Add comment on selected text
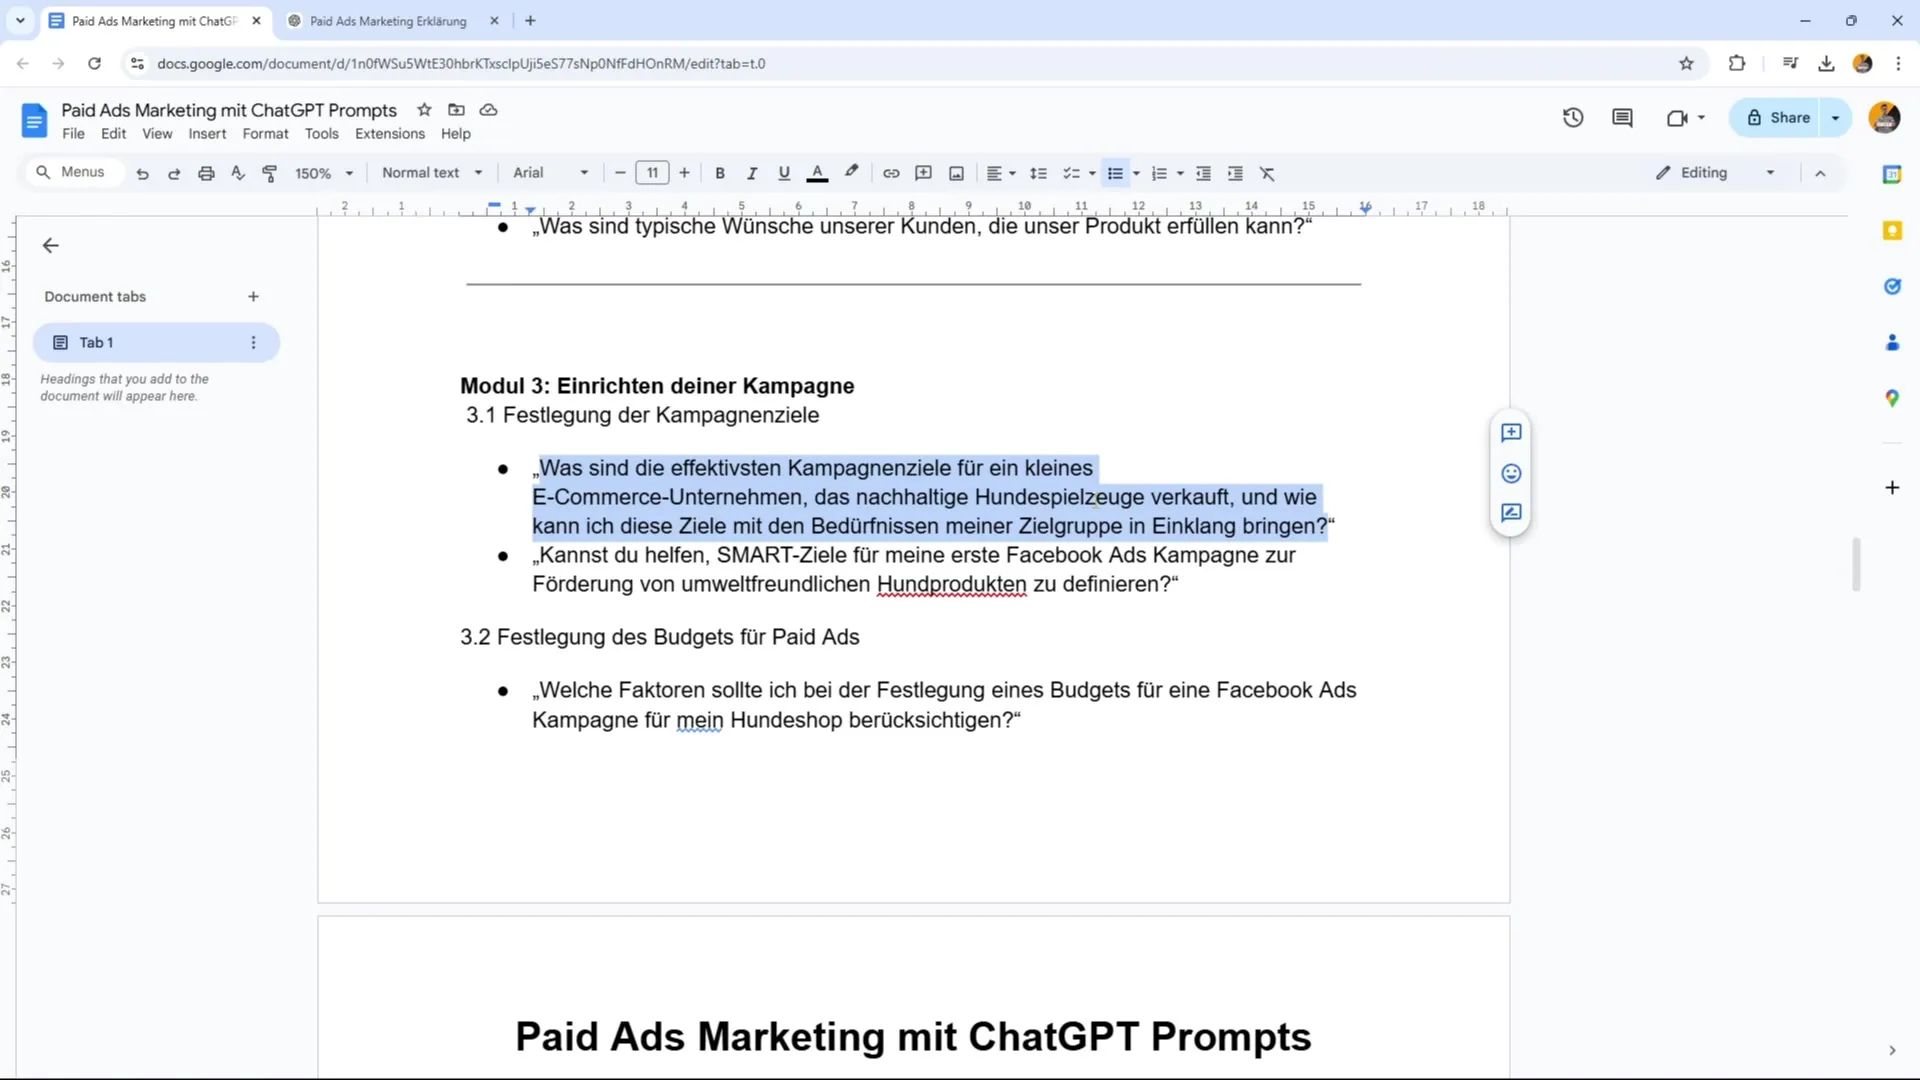 pos(1511,433)
